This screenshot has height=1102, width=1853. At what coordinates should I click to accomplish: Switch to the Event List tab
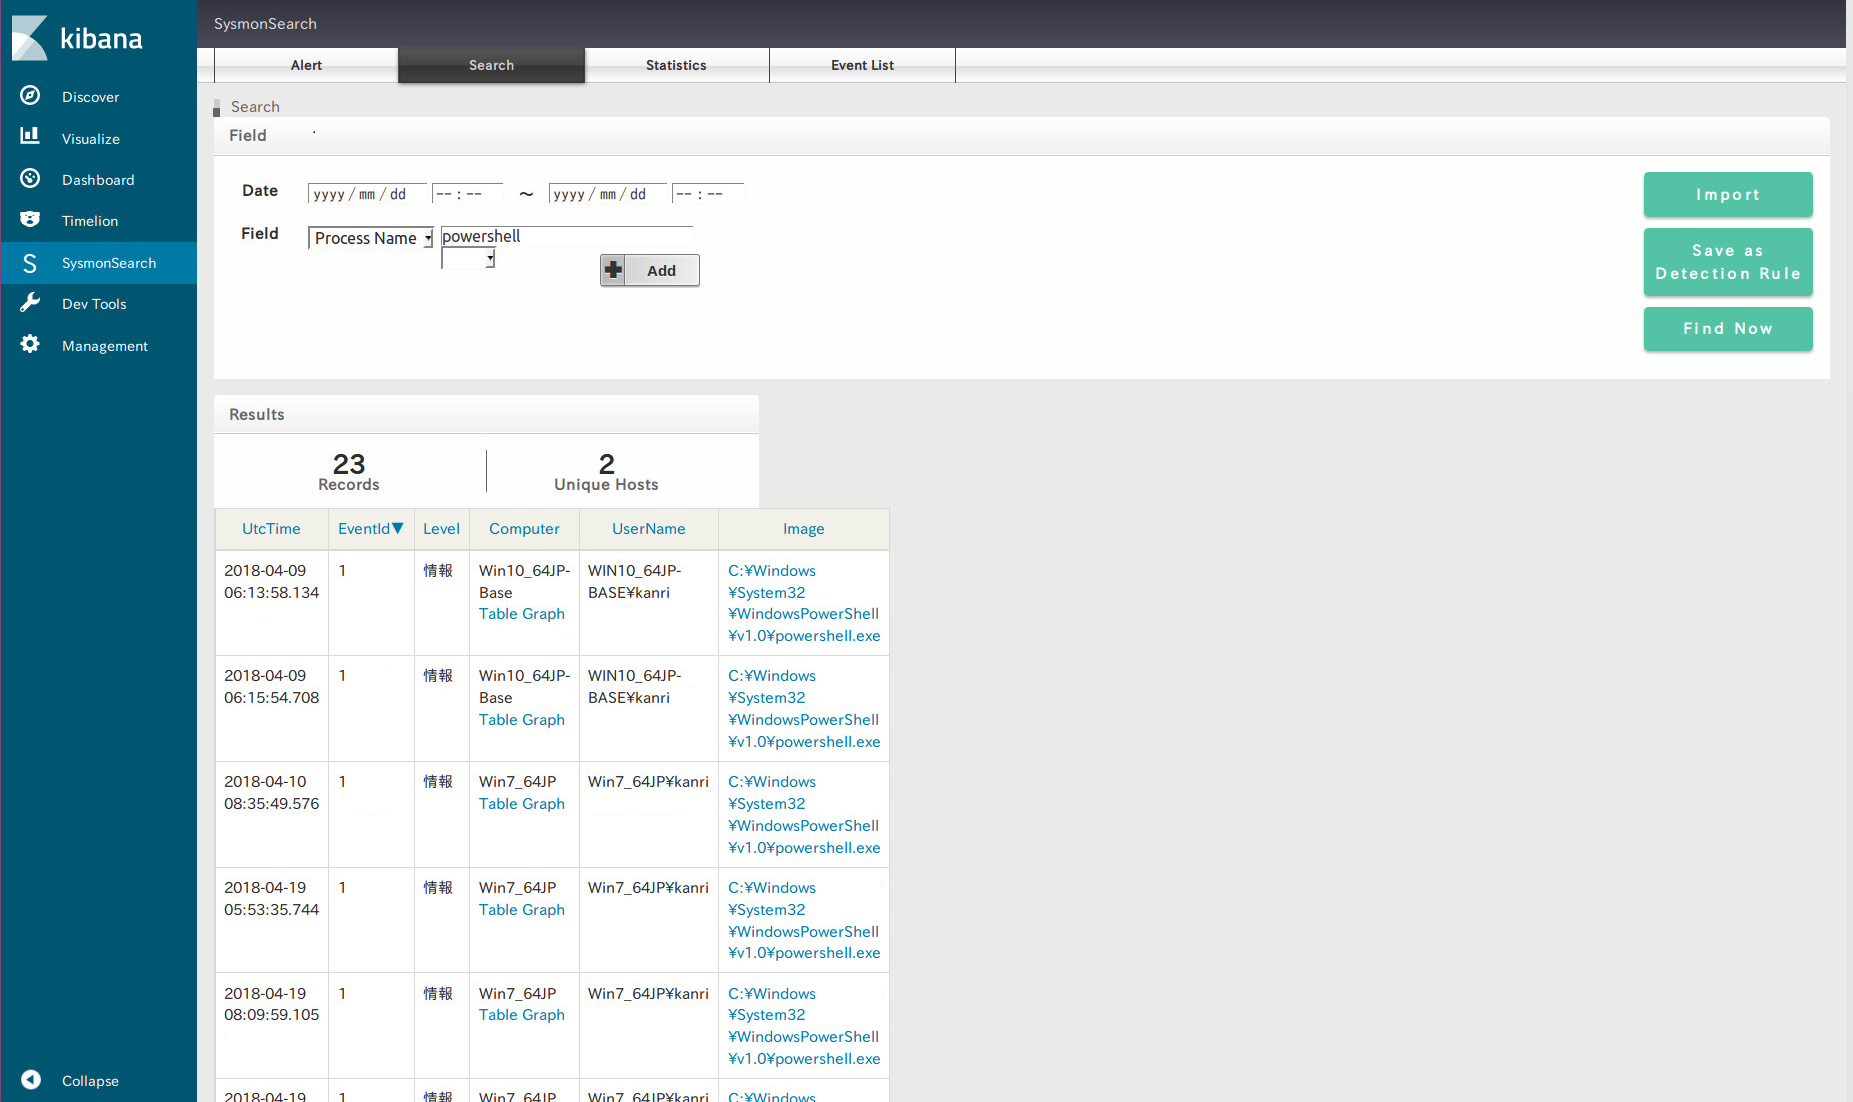[862, 65]
